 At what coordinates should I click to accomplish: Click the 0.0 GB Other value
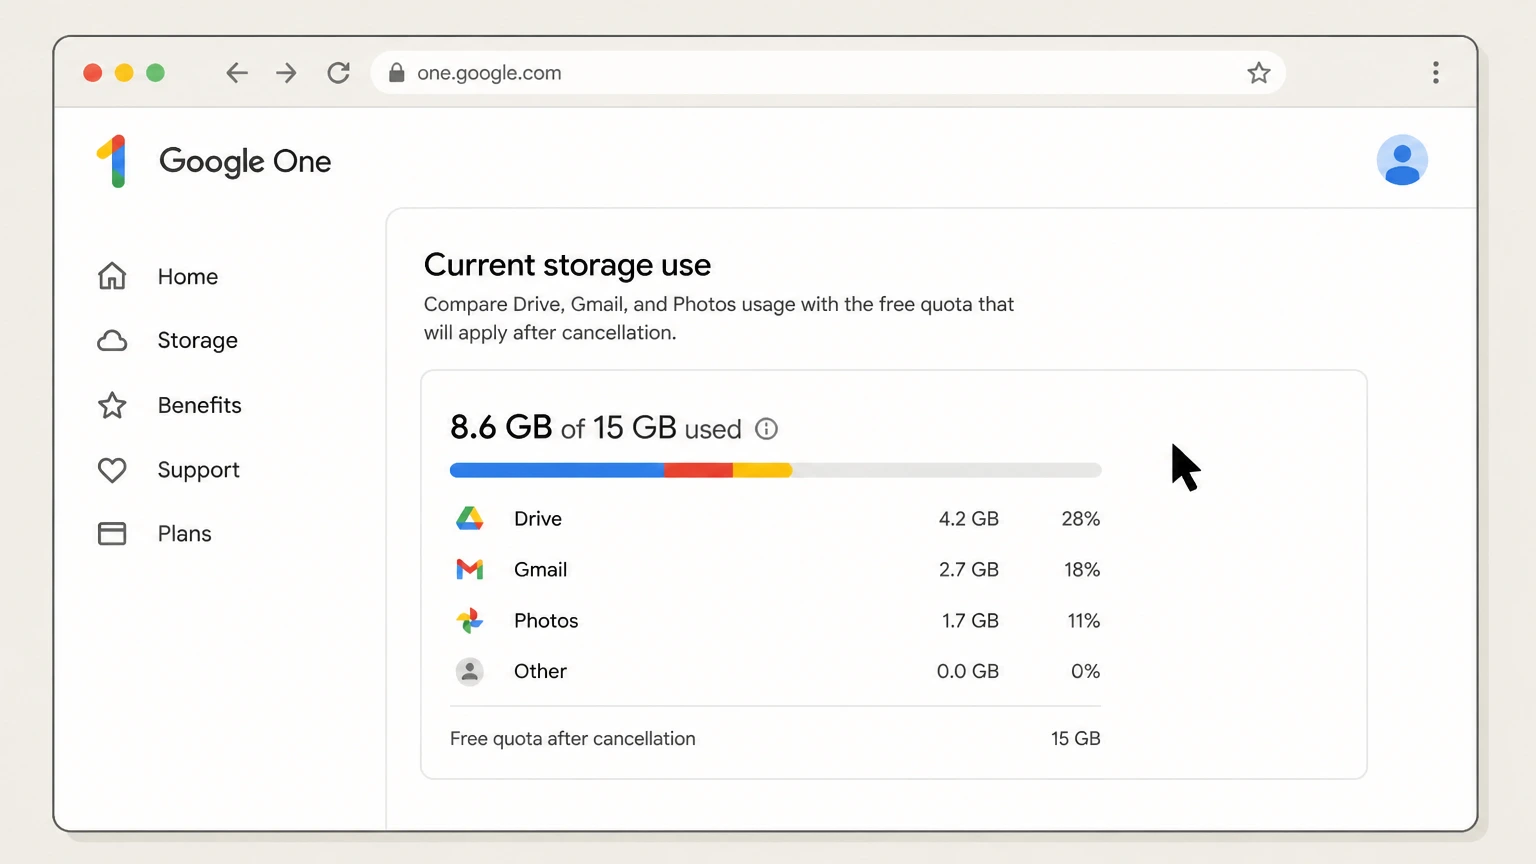pos(968,672)
